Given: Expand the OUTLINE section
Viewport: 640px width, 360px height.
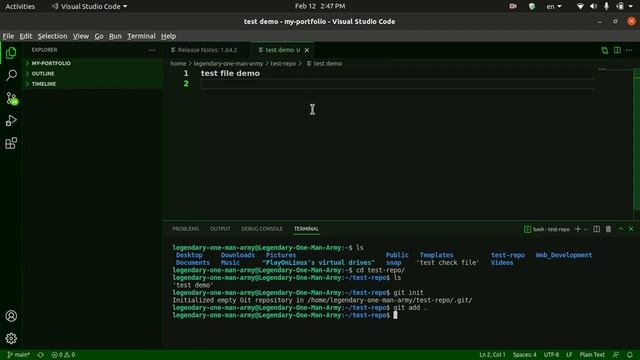Looking at the screenshot, I should (93, 73).
